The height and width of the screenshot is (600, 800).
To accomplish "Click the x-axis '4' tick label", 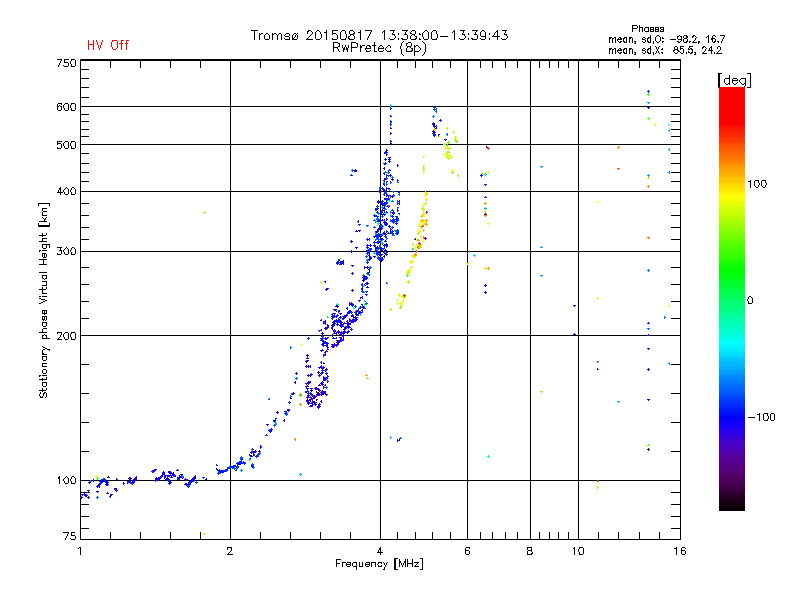I will click(380, 551).
